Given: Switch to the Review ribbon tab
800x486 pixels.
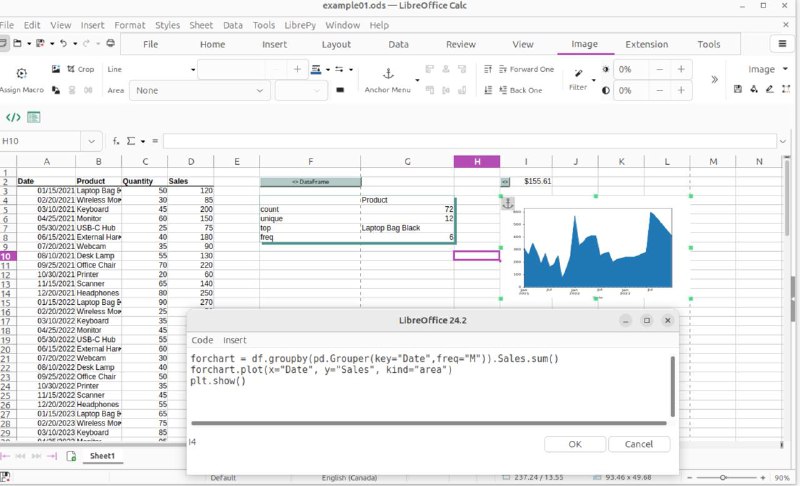Looking at the screenshot, I should [x=461, y=44].
